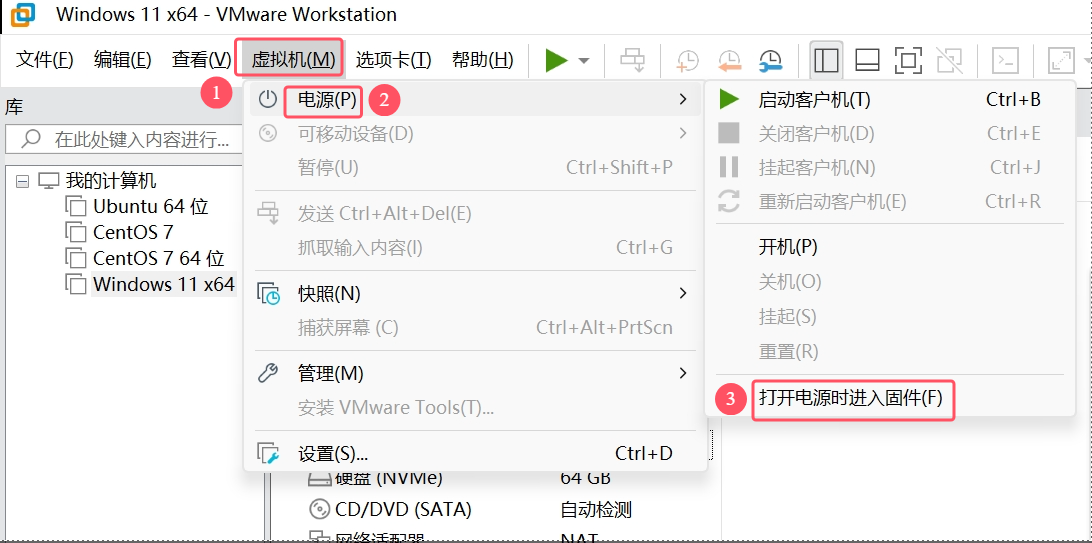Click the take snapshot clock icon
1092x543 pixels.
point(688,60)
